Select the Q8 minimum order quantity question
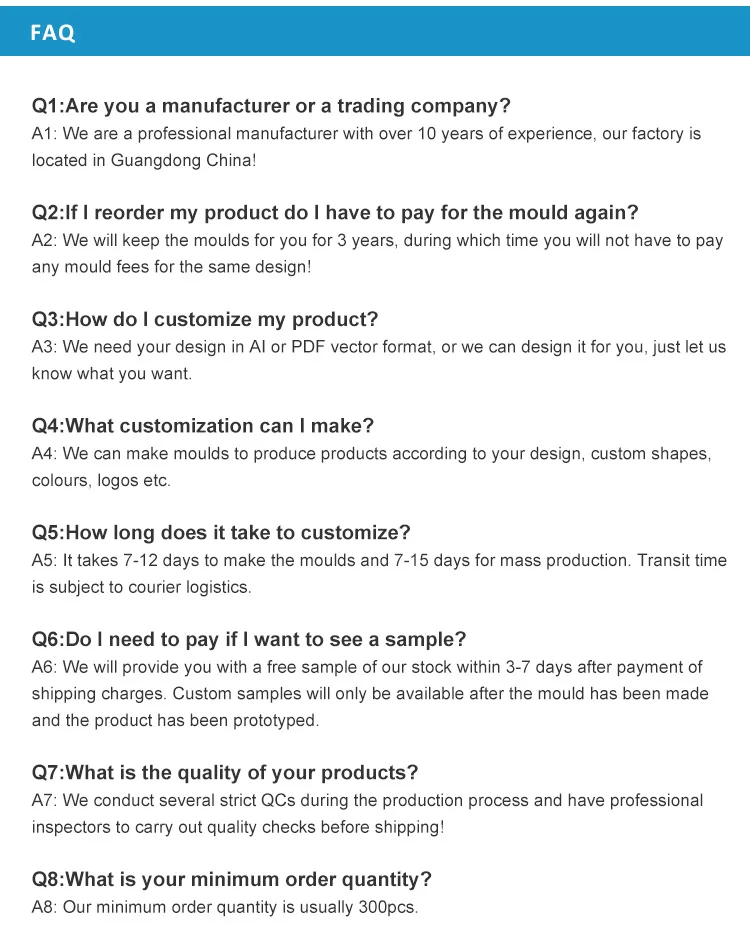This screenshot has width=750, height=936. point(232,880)
